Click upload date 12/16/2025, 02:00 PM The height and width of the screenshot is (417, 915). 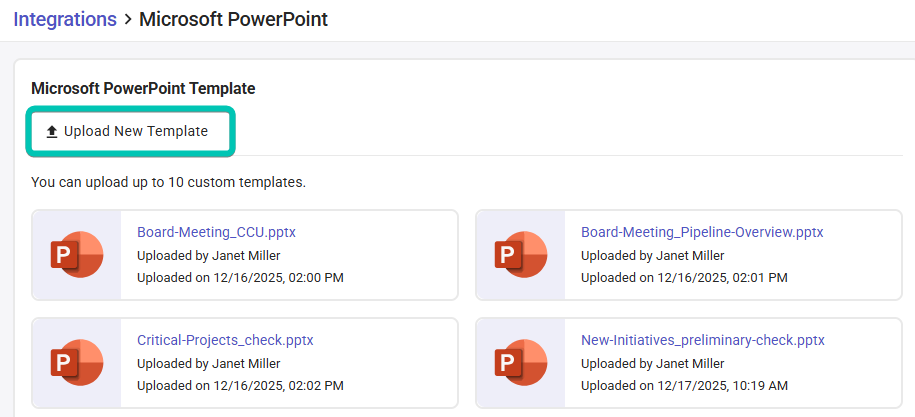(240, 277)
